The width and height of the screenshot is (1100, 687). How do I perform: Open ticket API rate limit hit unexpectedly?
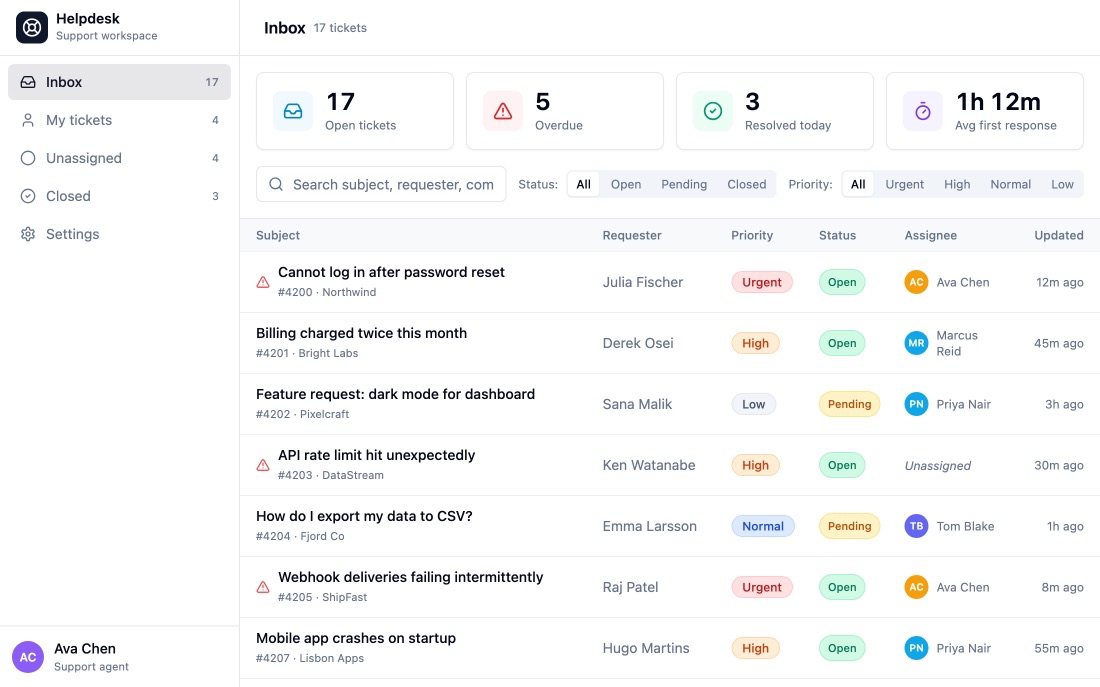click(x=376, y=455)
